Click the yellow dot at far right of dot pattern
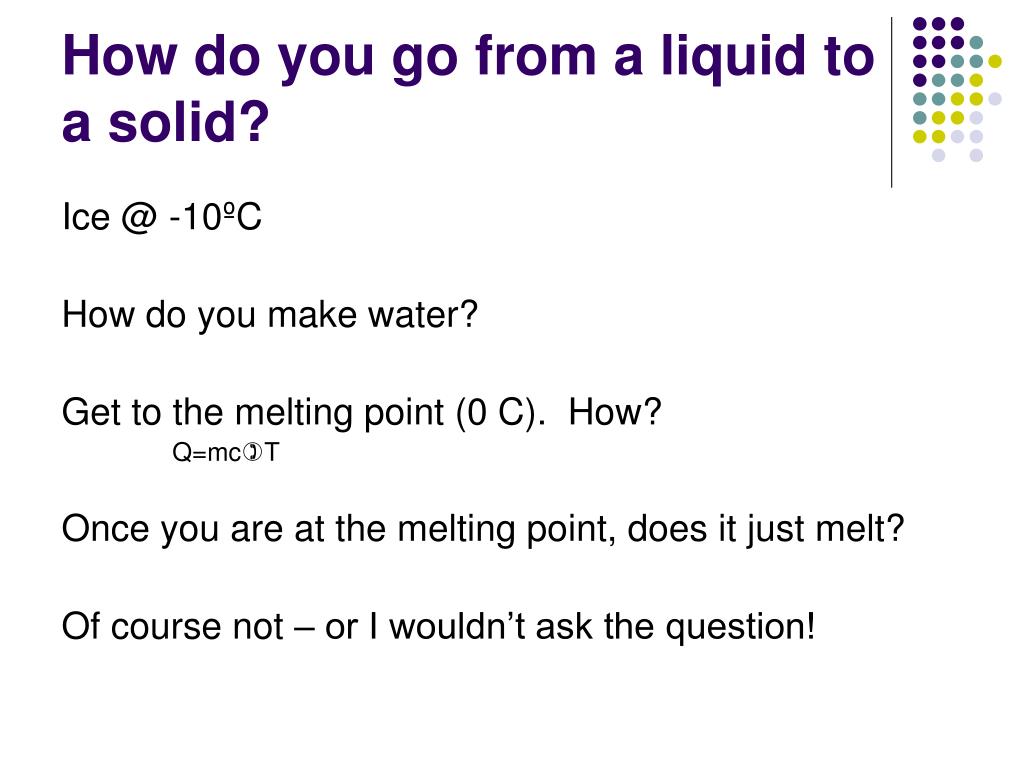Image resolution: width=1024 pixels, height=768 pixels. tap(995, 62)
